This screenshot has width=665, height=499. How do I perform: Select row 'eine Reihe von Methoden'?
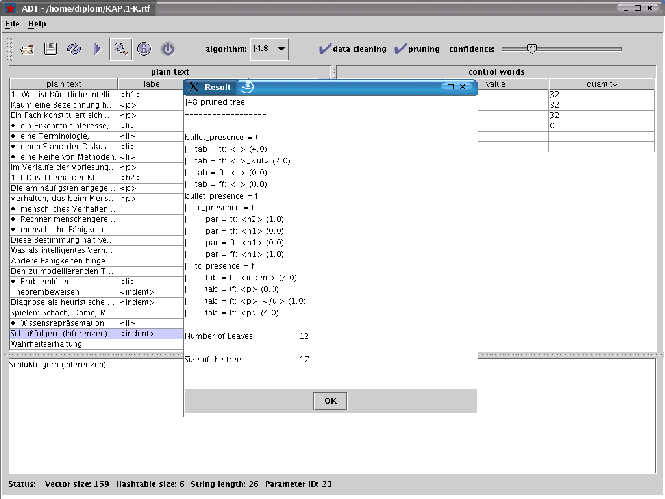coord(97,157)
